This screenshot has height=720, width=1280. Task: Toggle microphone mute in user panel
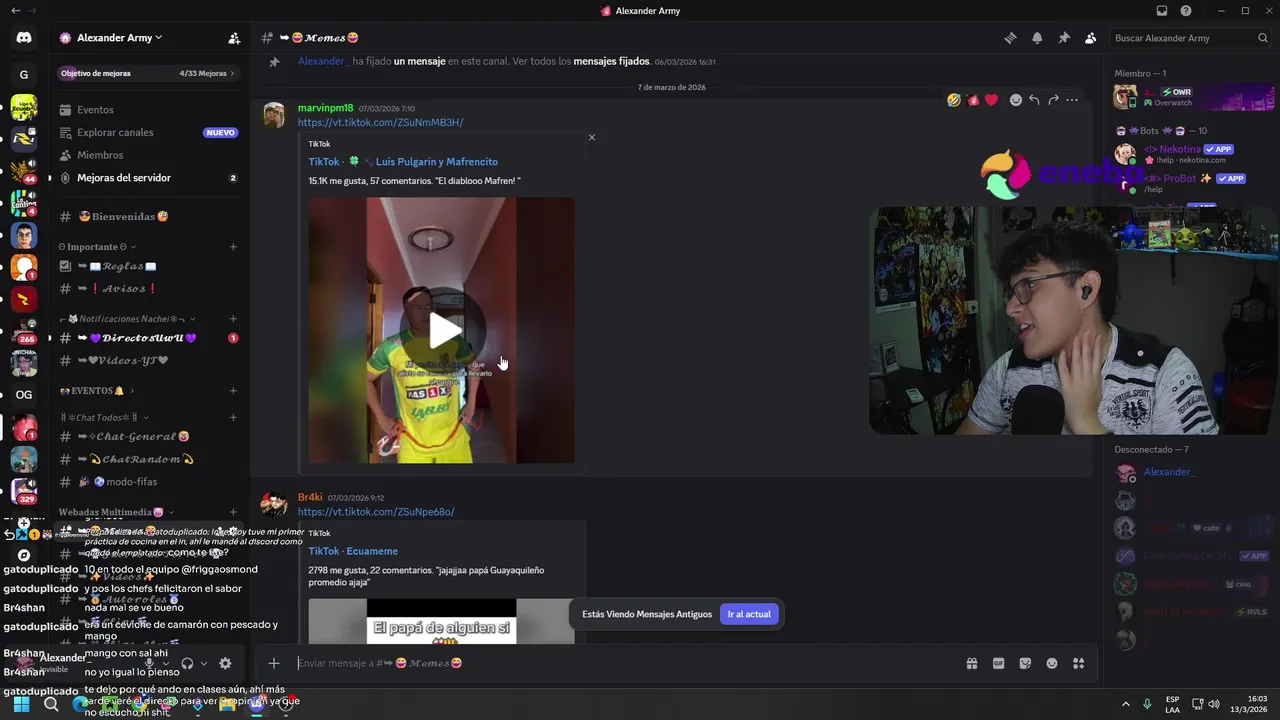149,663
